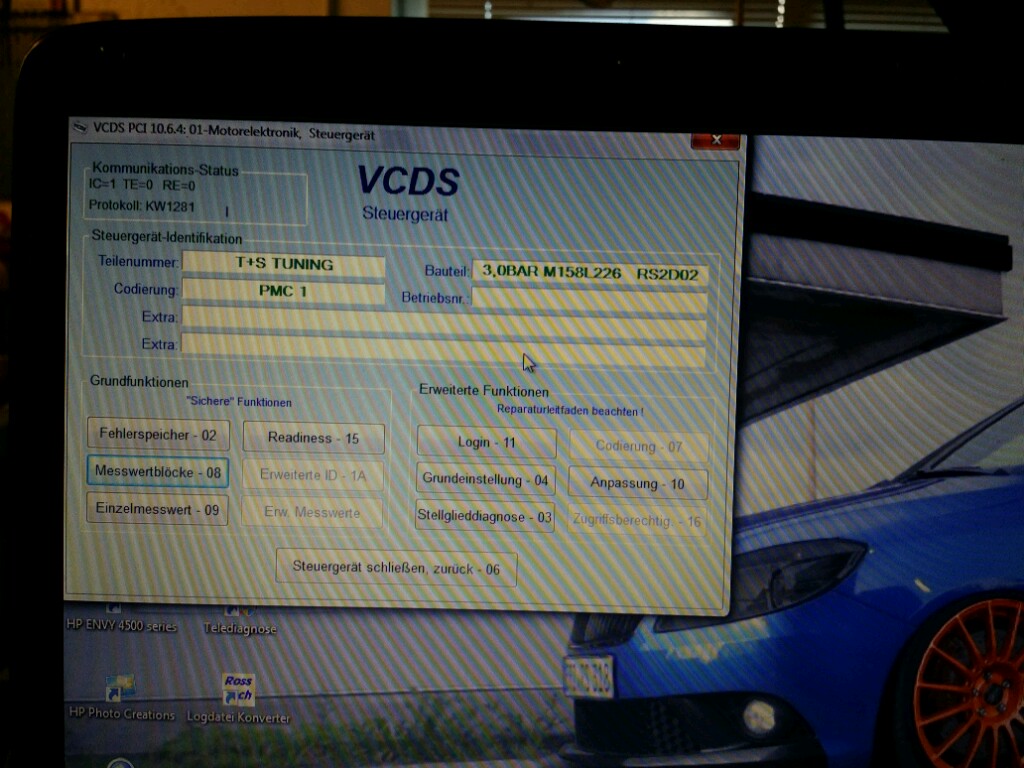Click the Teilenummer field showing T+S TUNING
Image resolution: width=1024 pixels, height=768 pixels.
coord(284,265)
